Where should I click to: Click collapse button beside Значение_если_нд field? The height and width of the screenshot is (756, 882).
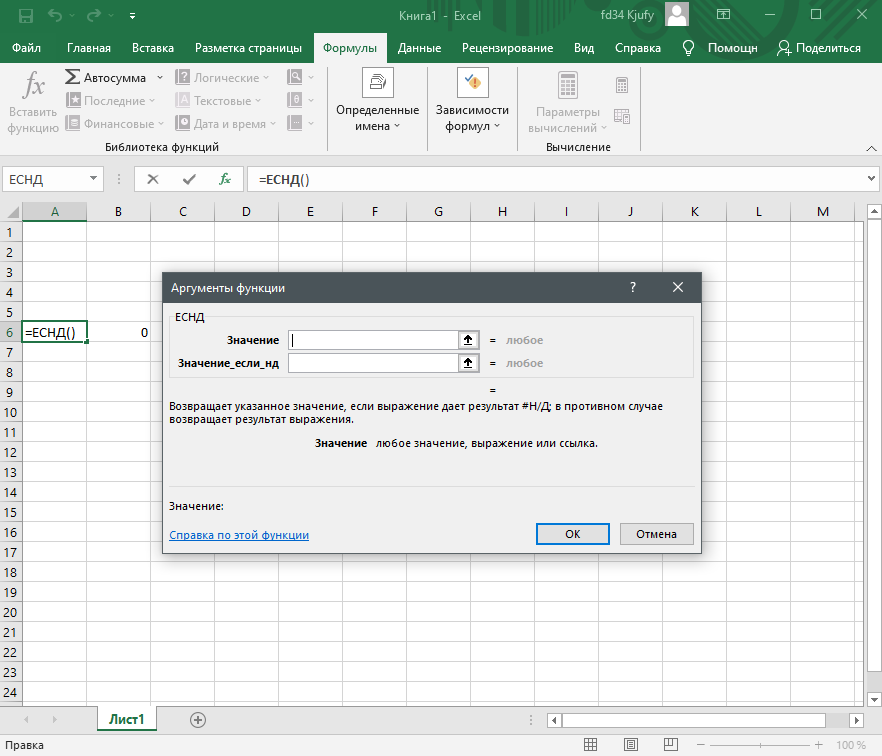(467, 363)
